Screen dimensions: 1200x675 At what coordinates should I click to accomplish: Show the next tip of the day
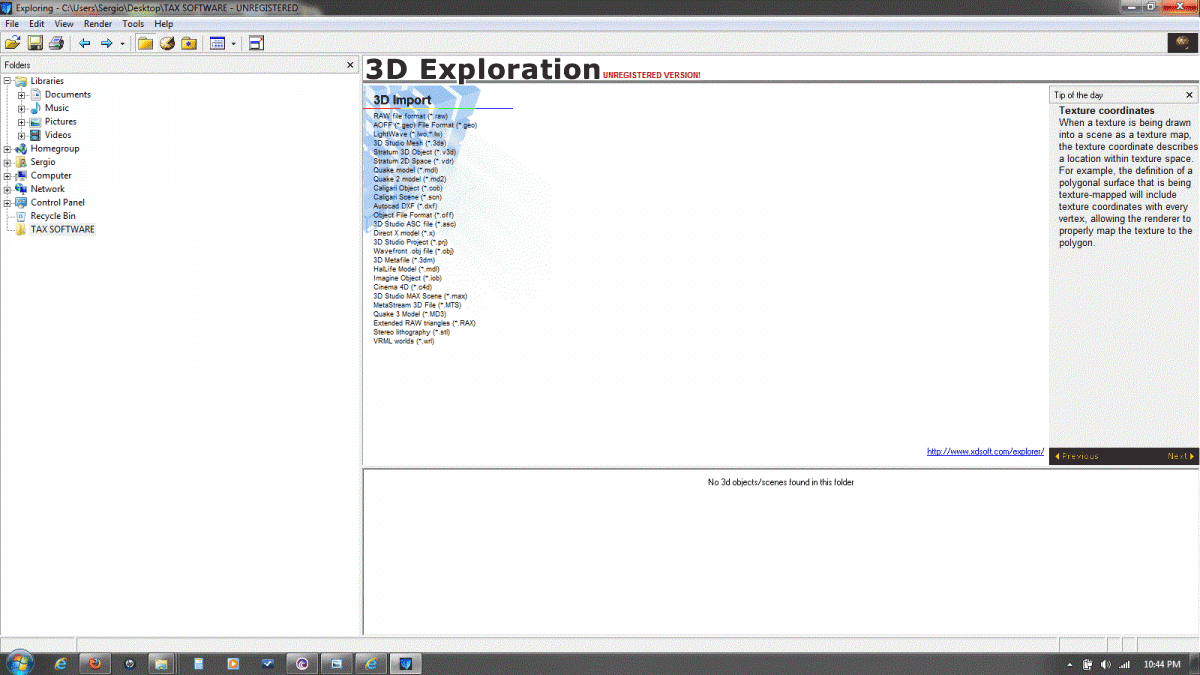coord(1181,457)
